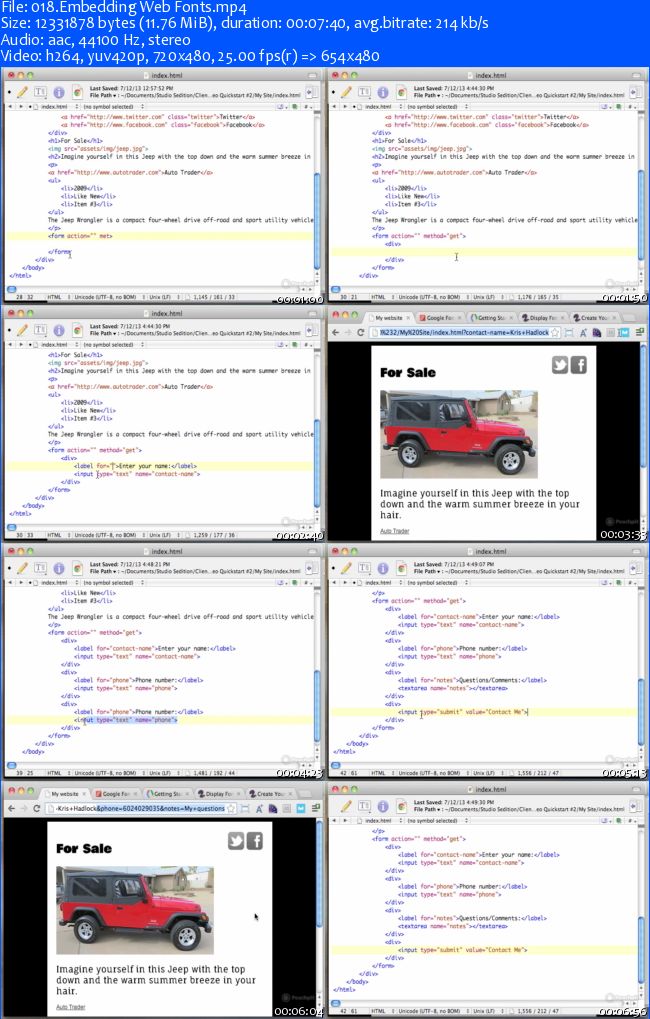Select 'Getting Sta' tab in browser with Kris+Hadlock URL

pos(492,318)
